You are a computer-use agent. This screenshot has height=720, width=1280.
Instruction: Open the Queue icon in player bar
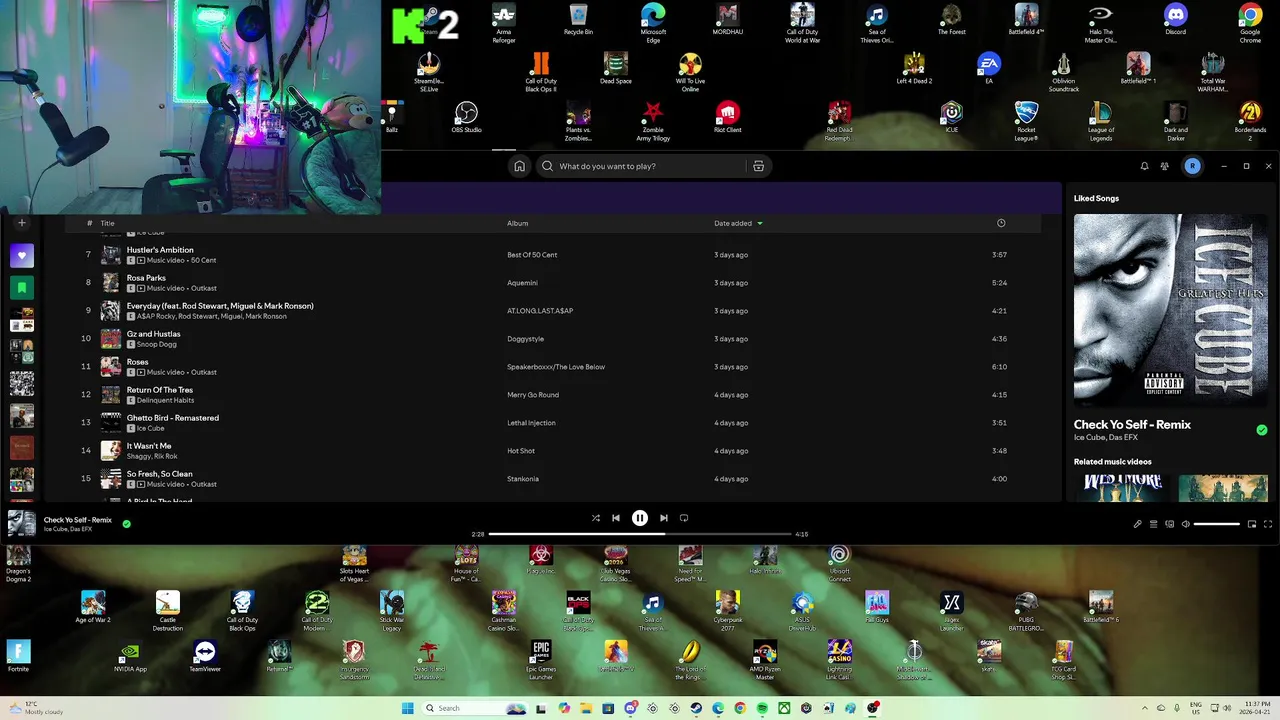(x=1153, y=524)
